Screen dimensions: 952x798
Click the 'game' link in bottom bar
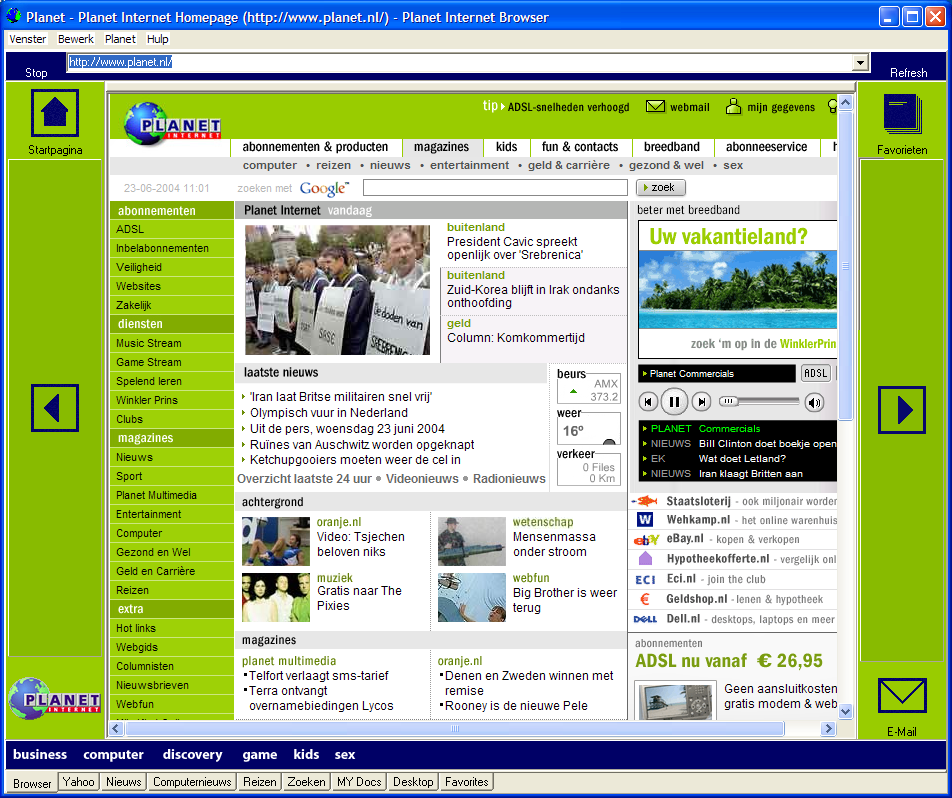coord(260,754)
